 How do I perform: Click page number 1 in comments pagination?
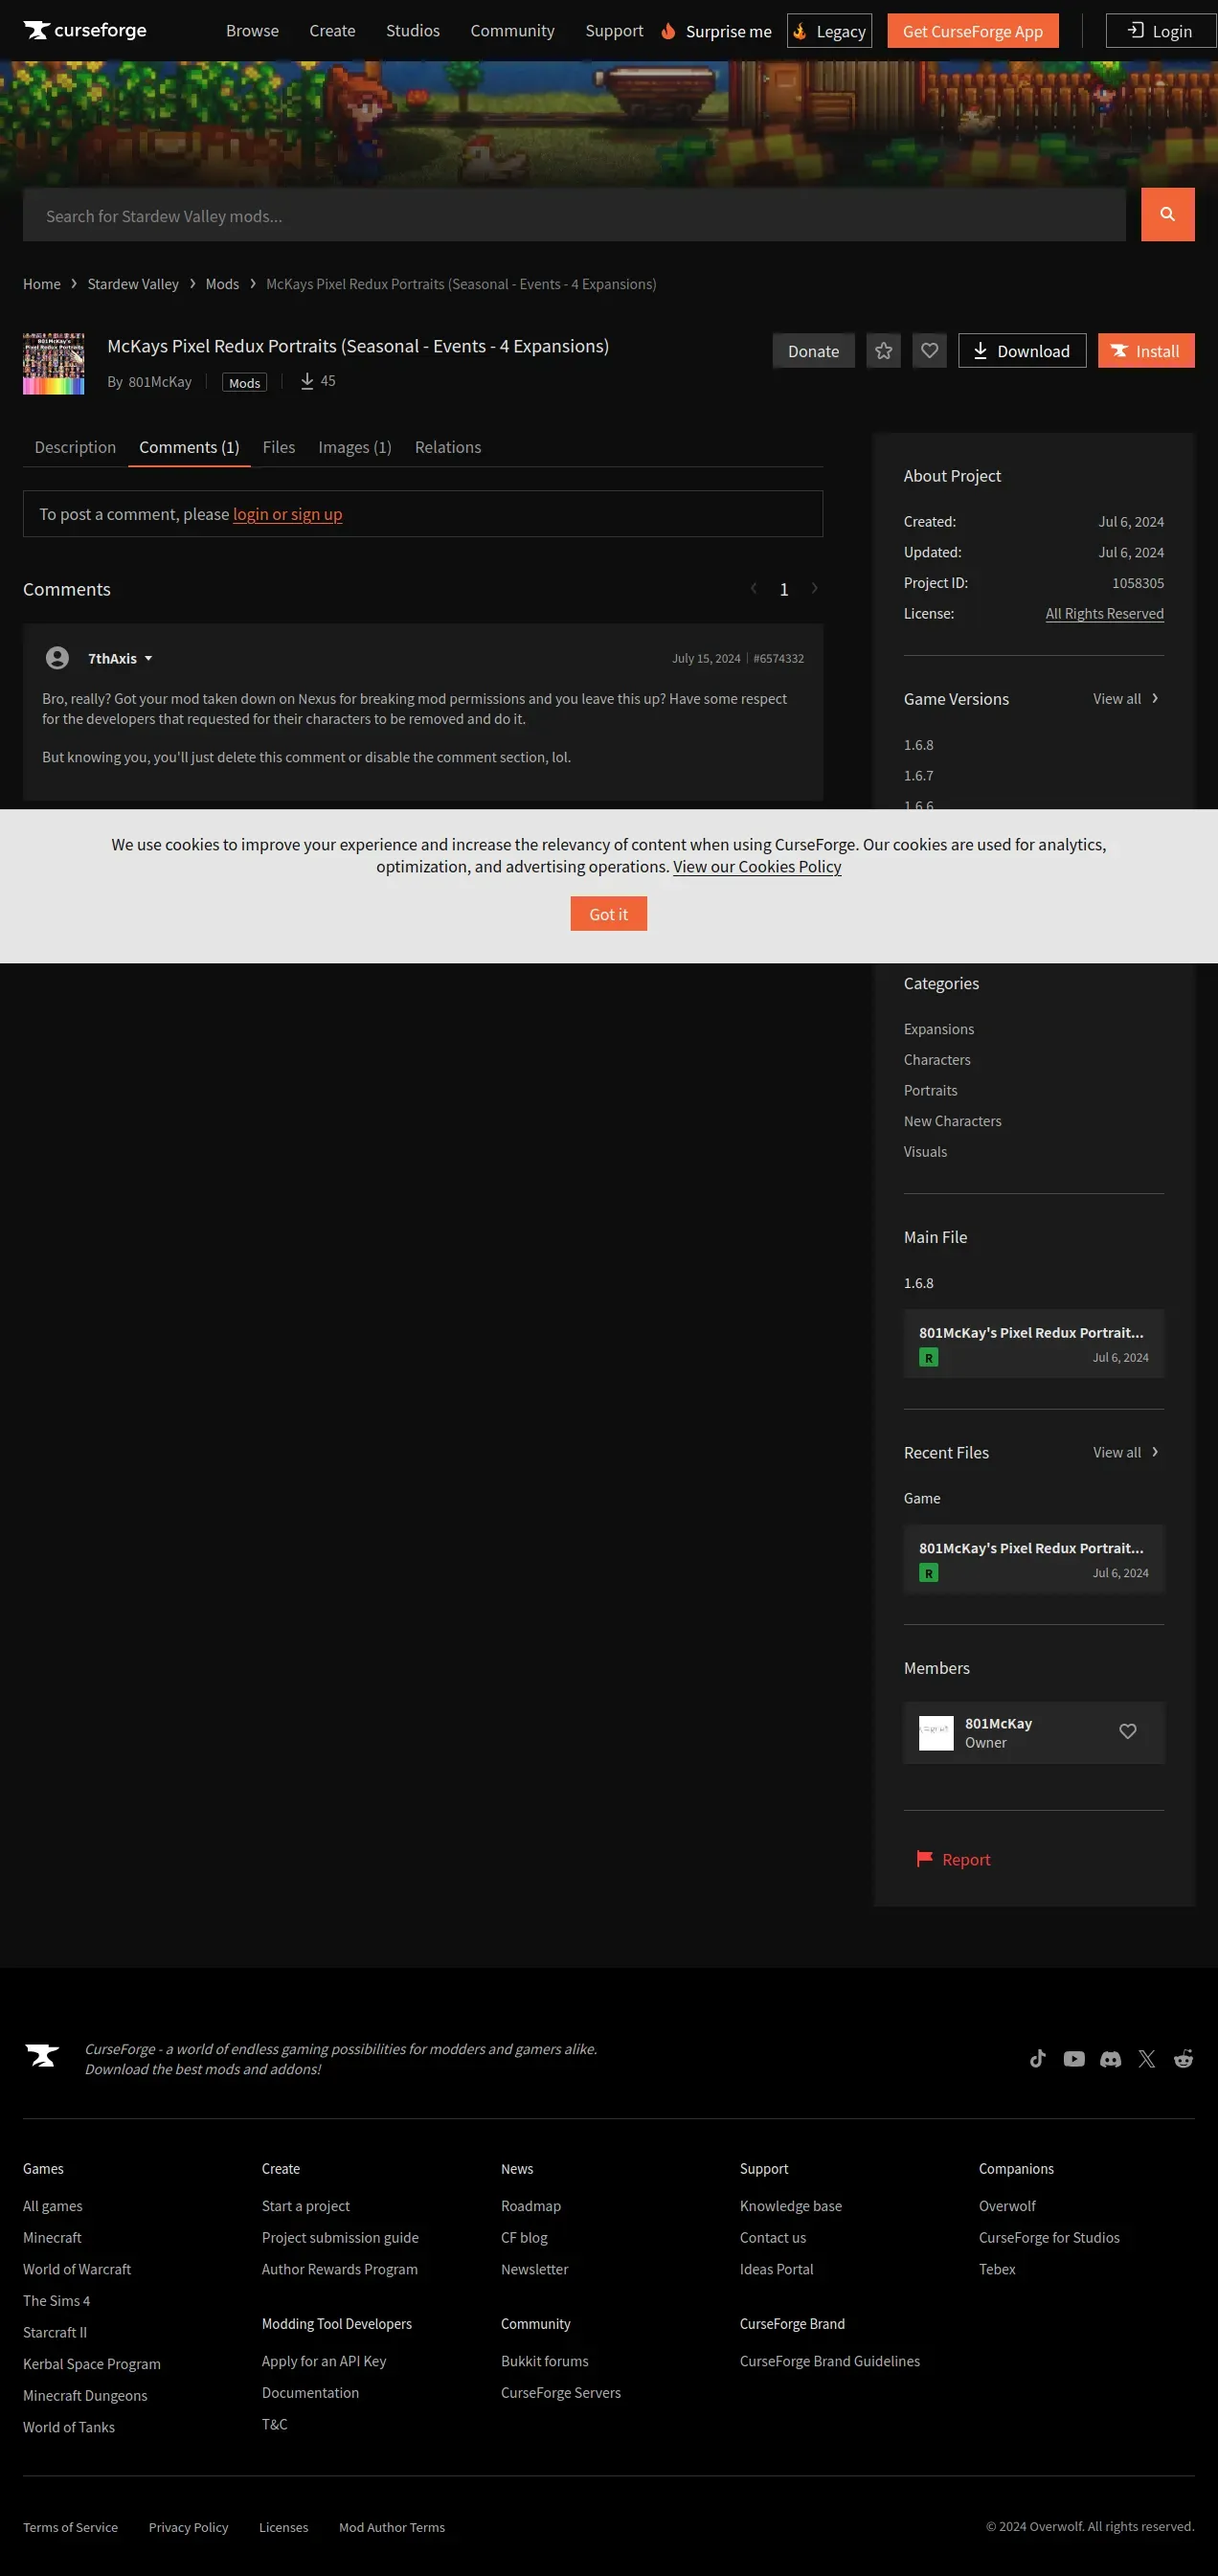[x=784, y=590]
